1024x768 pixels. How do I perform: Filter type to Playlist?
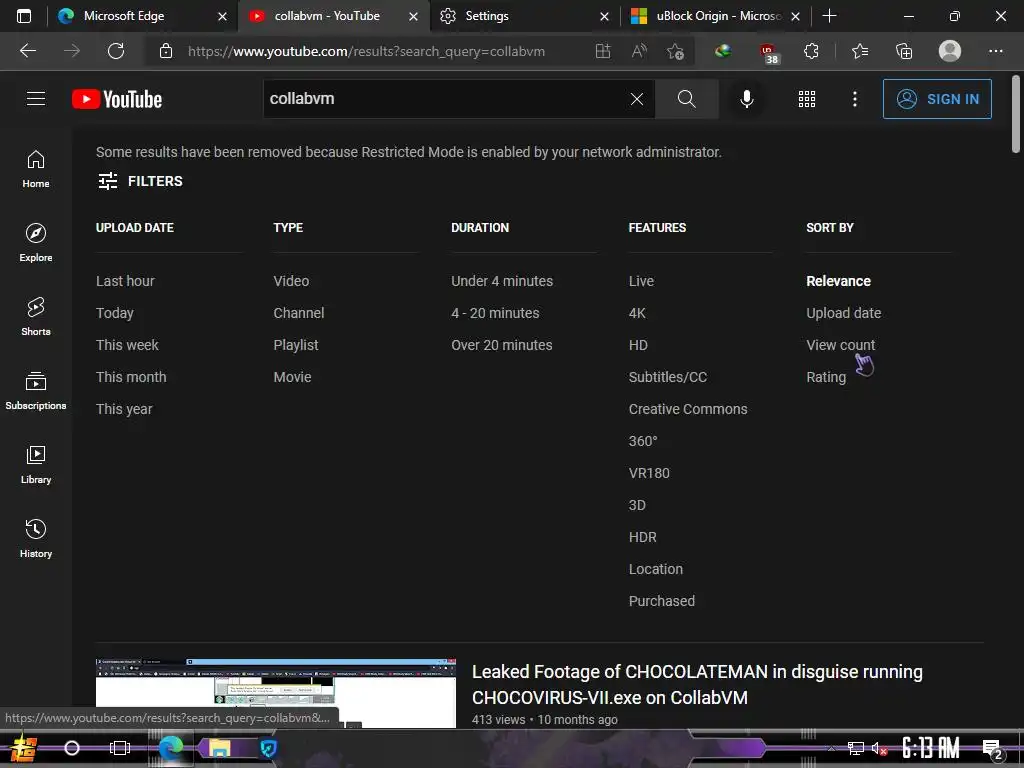[296, 345]
